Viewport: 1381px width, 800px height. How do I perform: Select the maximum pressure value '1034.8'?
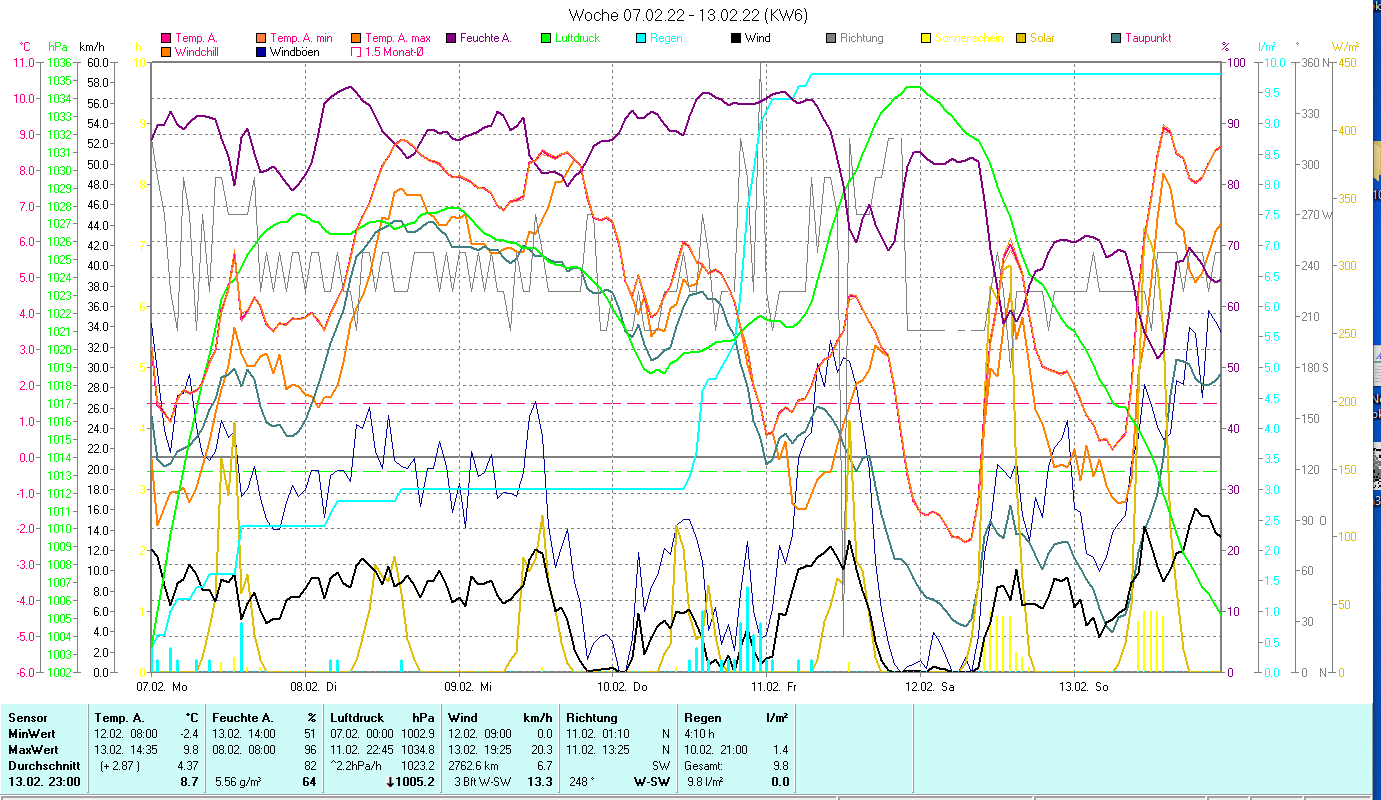coord(418,750)
